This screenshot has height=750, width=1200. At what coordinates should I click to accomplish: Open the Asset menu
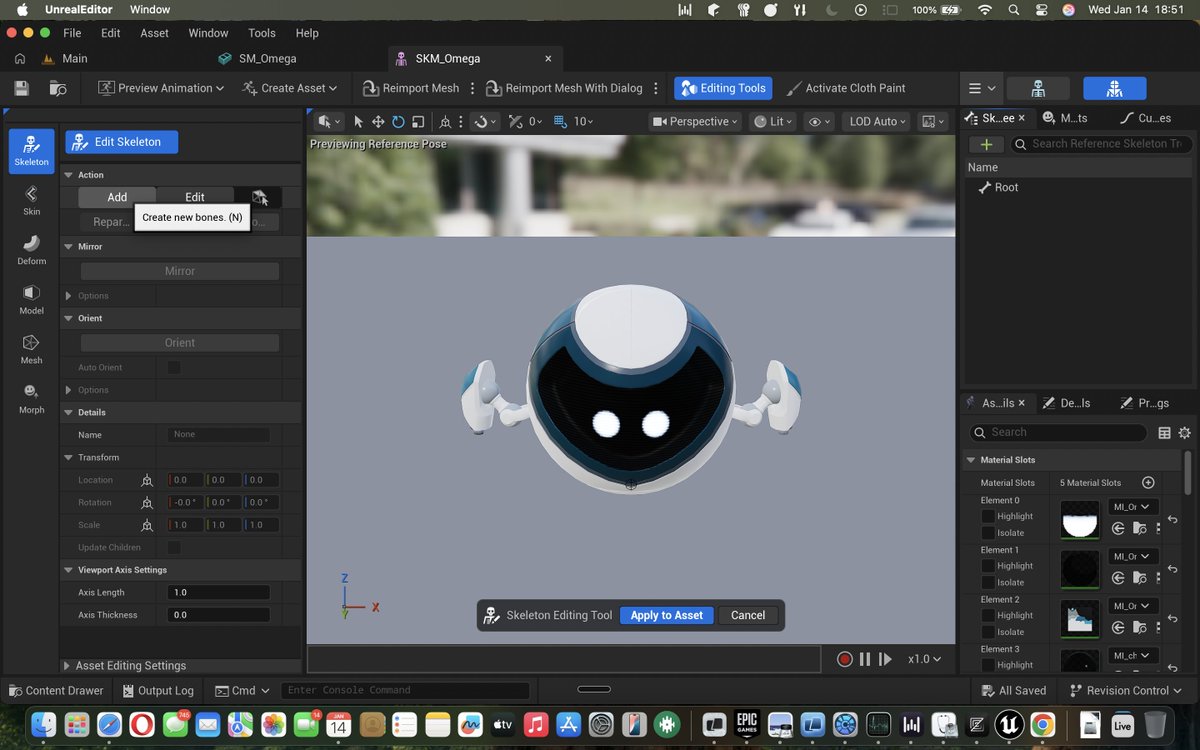point(154,33)
